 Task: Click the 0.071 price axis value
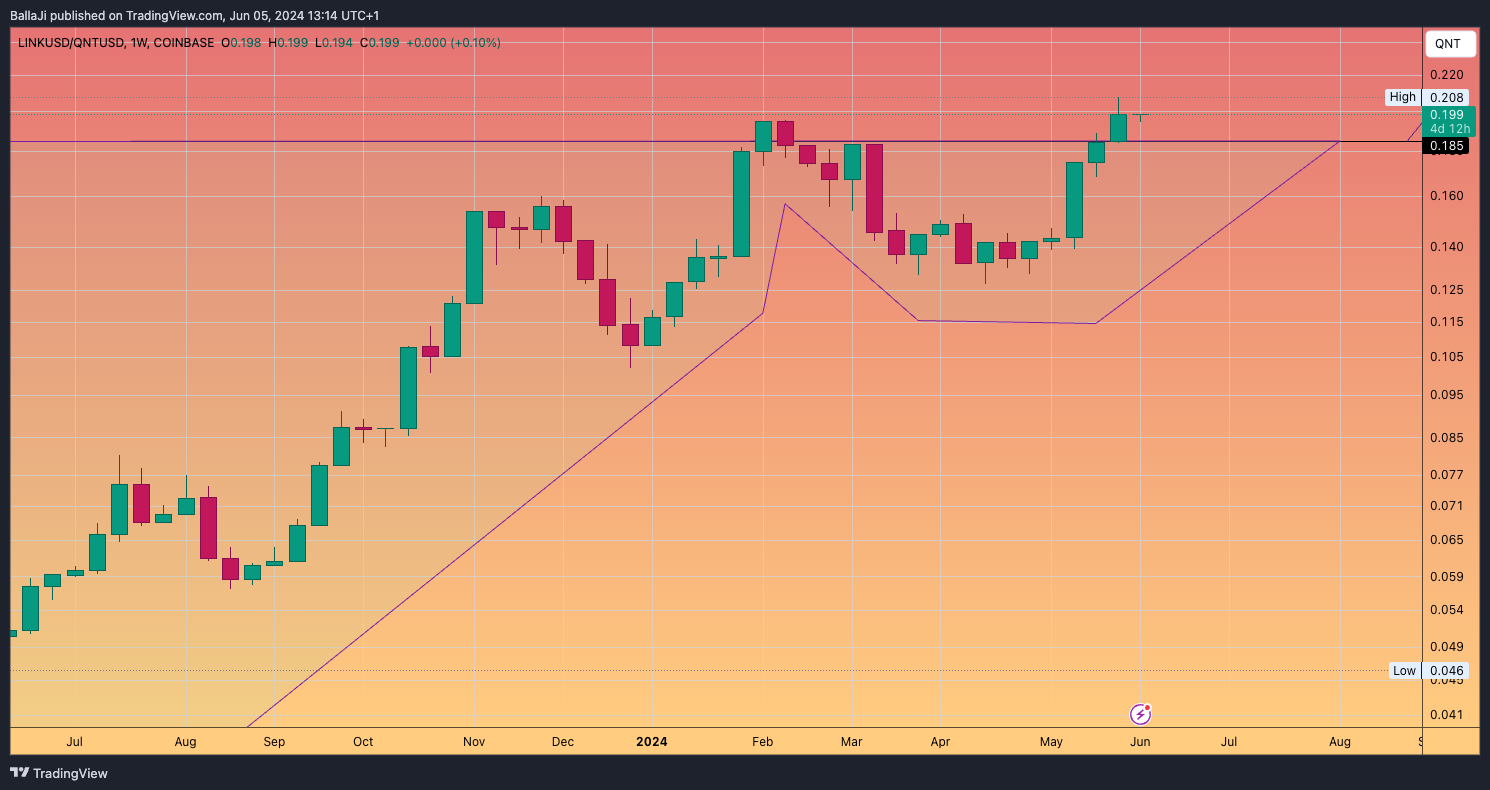click(1447, 506)
